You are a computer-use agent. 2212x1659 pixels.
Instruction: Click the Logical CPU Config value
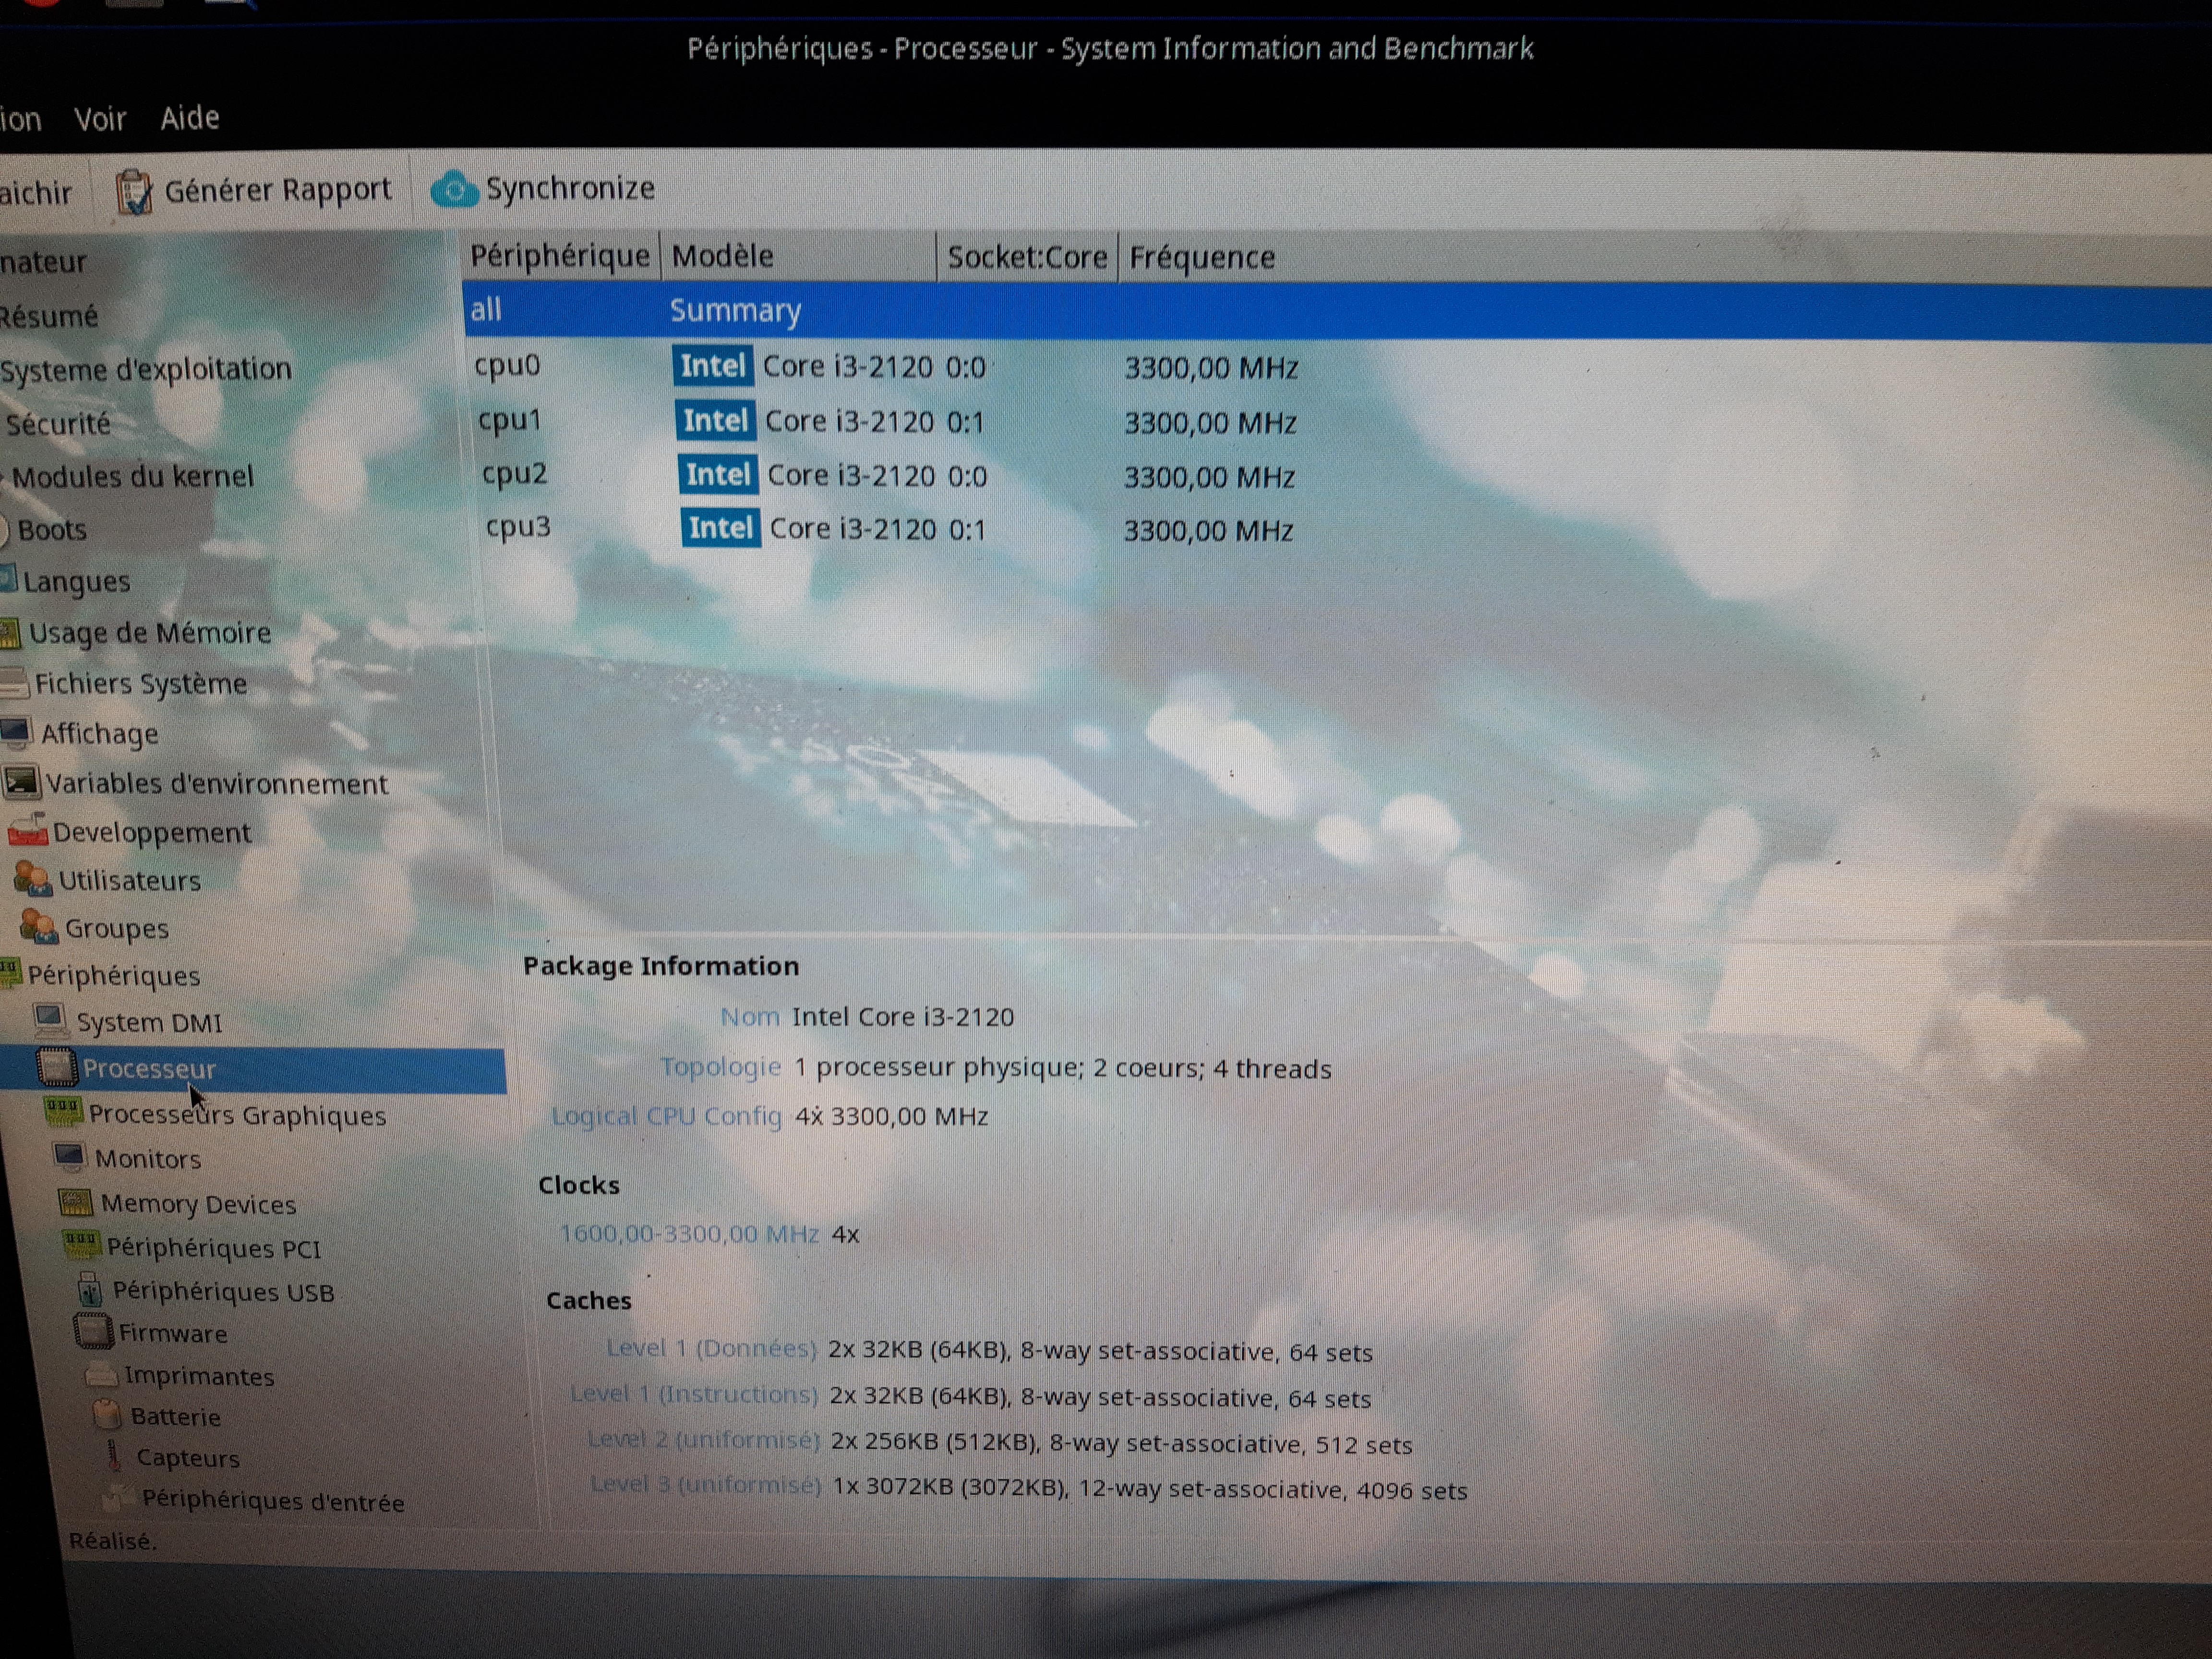[891, 1116]
